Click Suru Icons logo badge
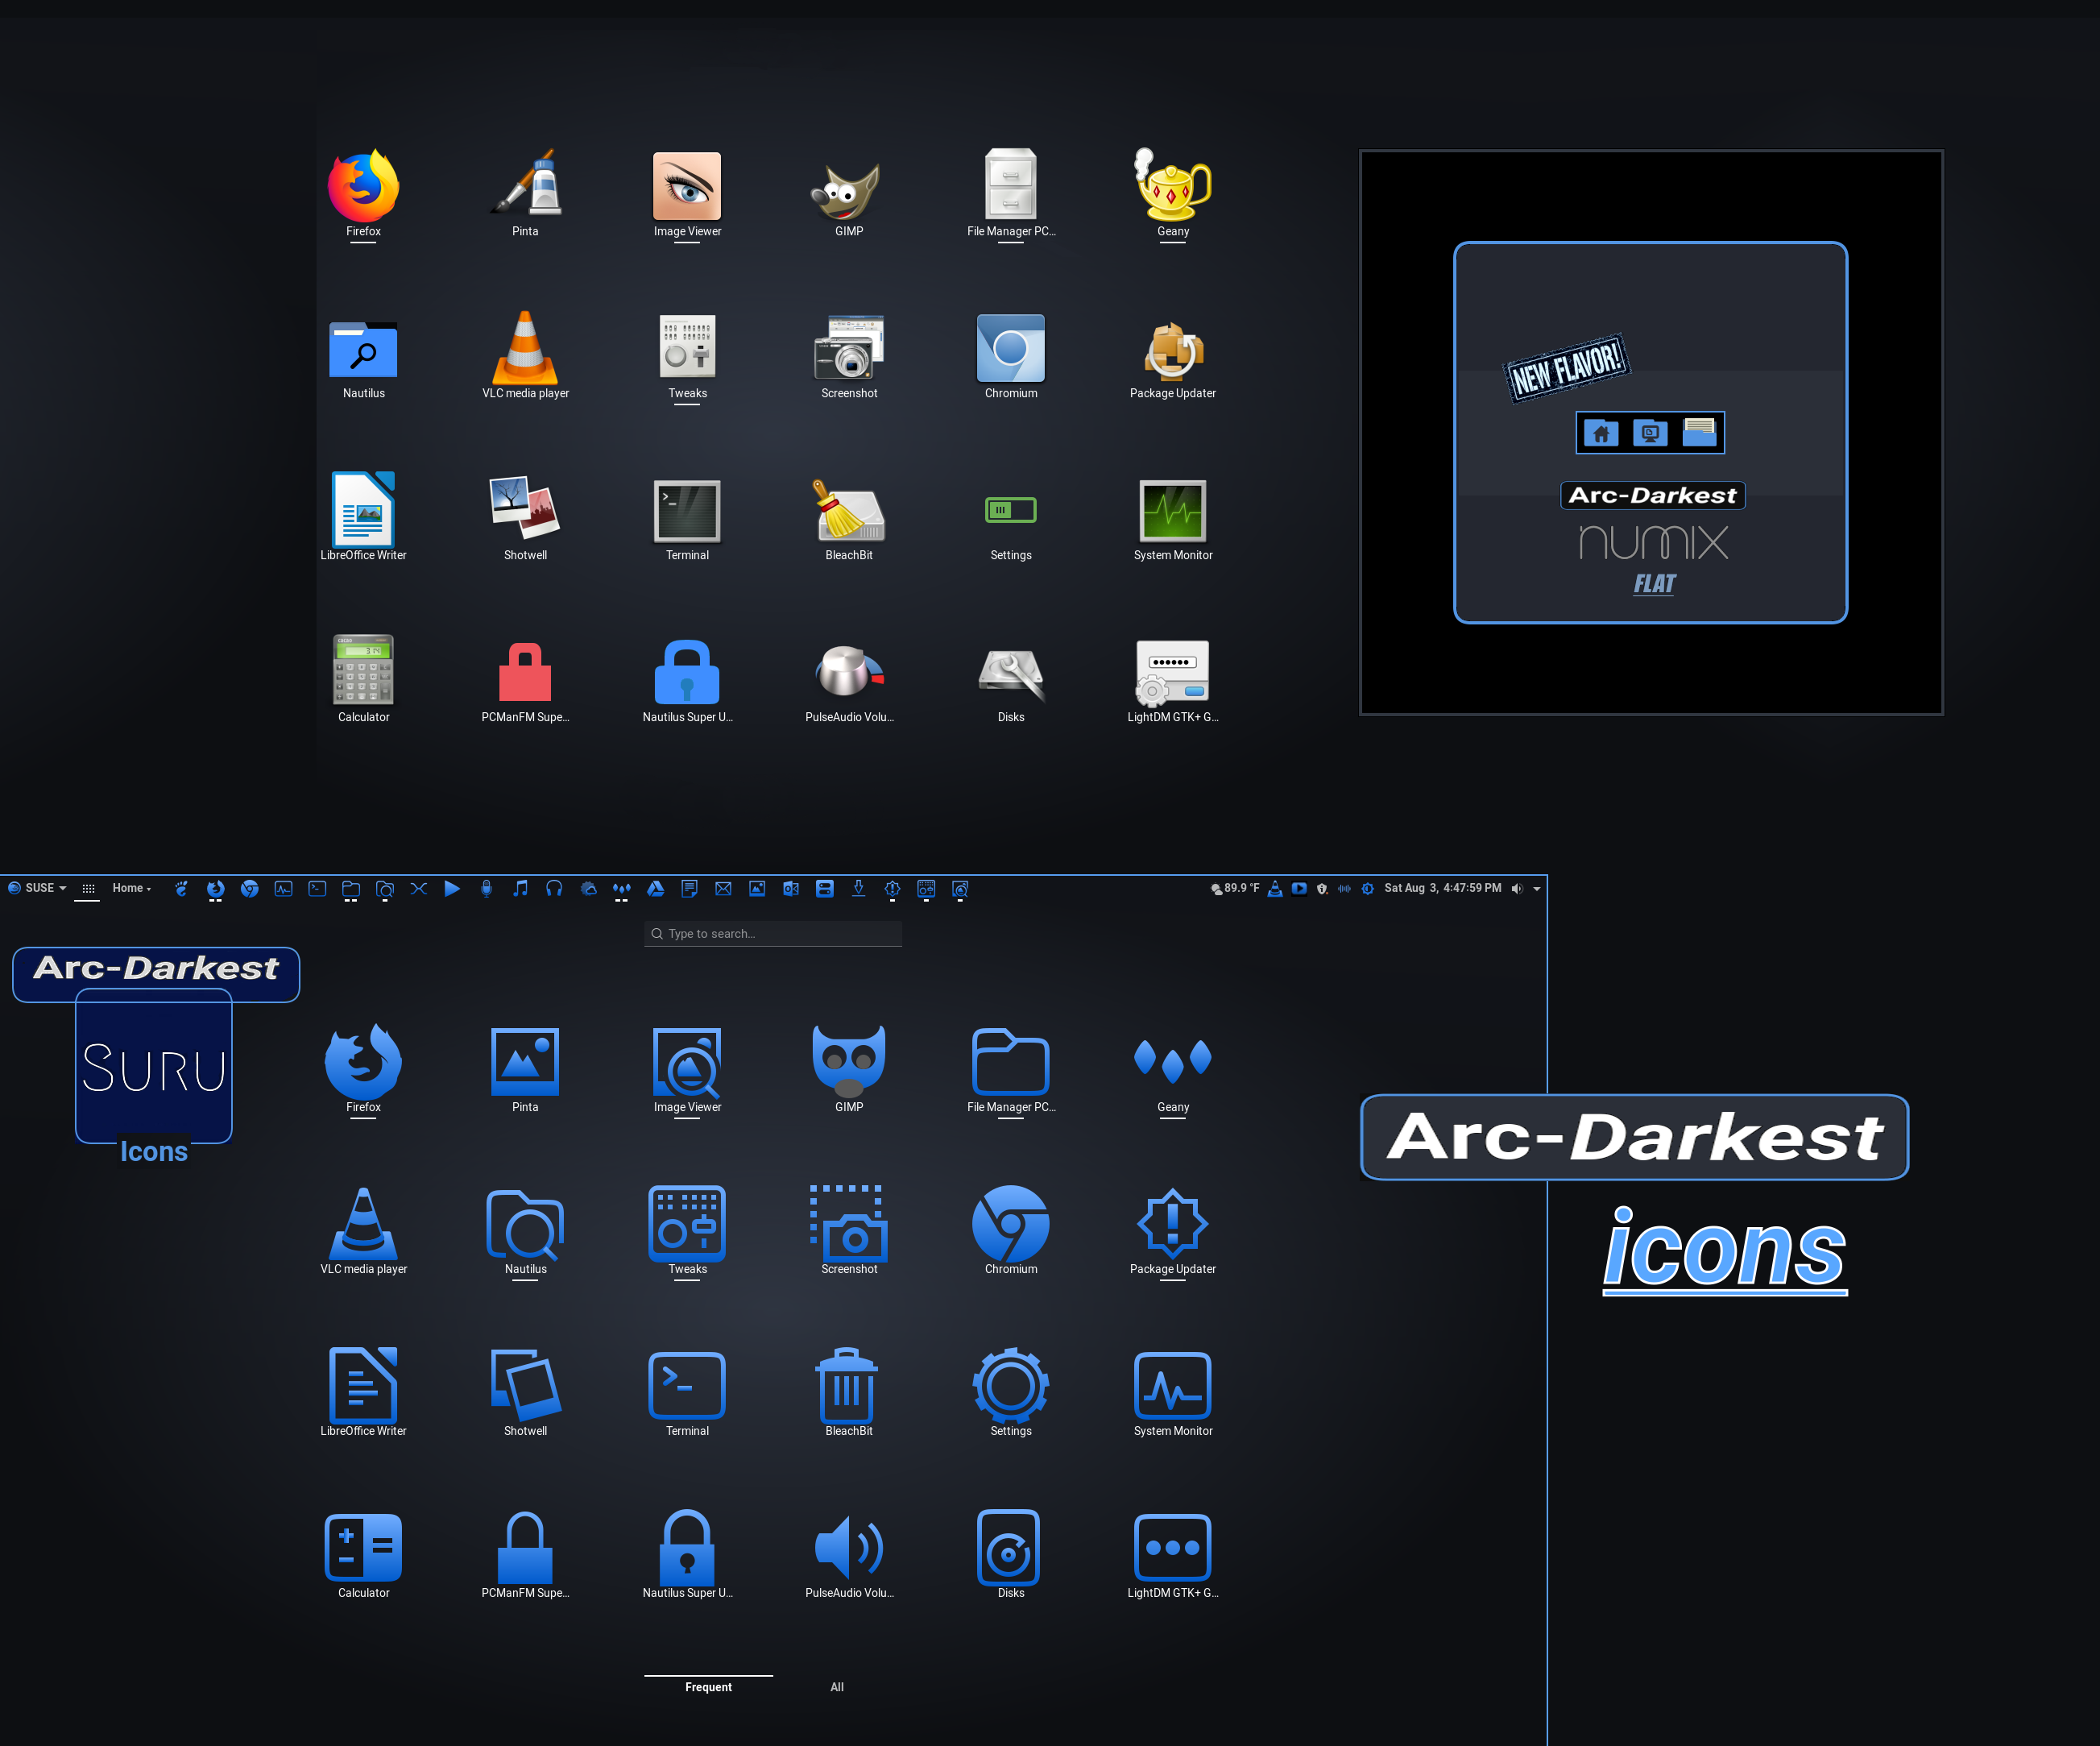 coord(154,1077)
